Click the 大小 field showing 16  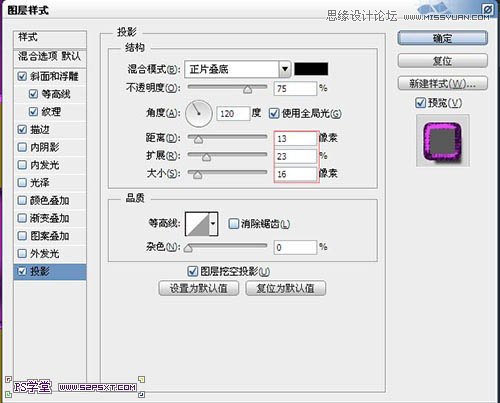[295, 174]
